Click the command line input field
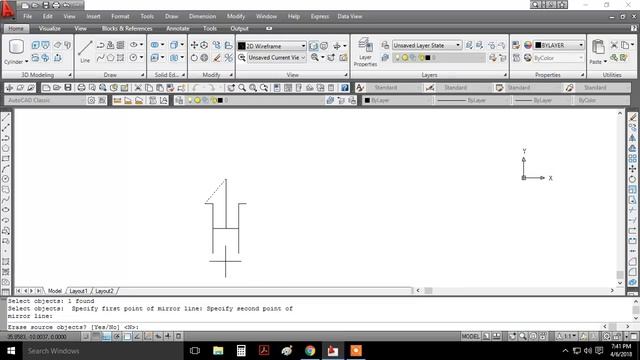This screenshot has height=360, width=640. [x=304, y=327]
